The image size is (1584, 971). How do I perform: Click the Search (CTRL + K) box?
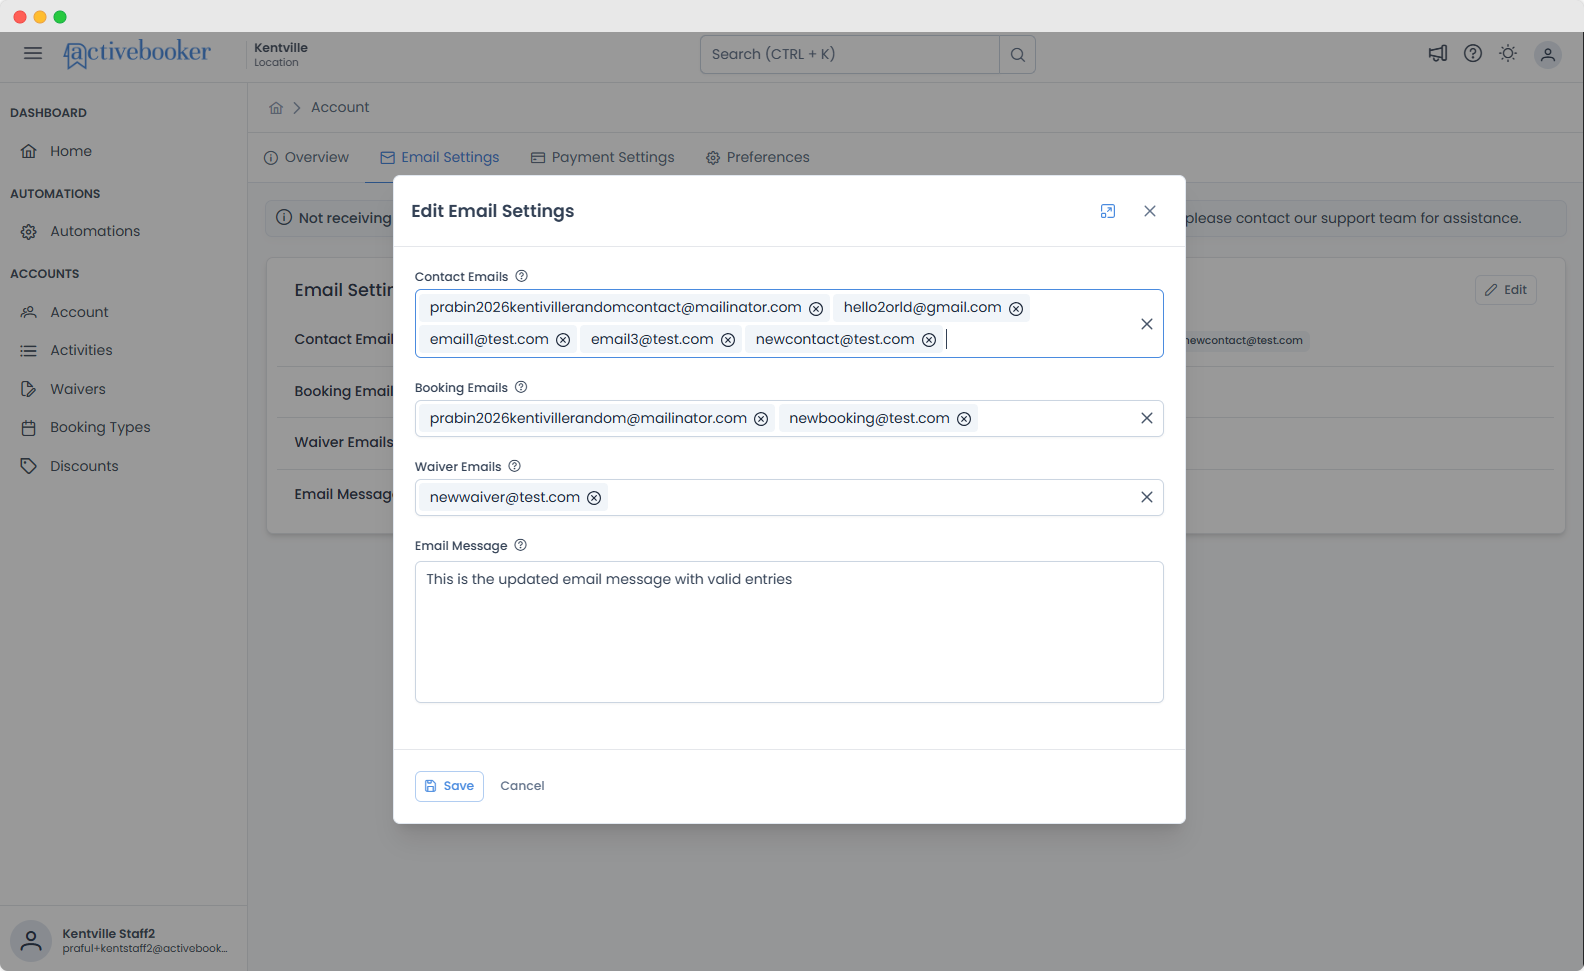(x=850, y=55)
